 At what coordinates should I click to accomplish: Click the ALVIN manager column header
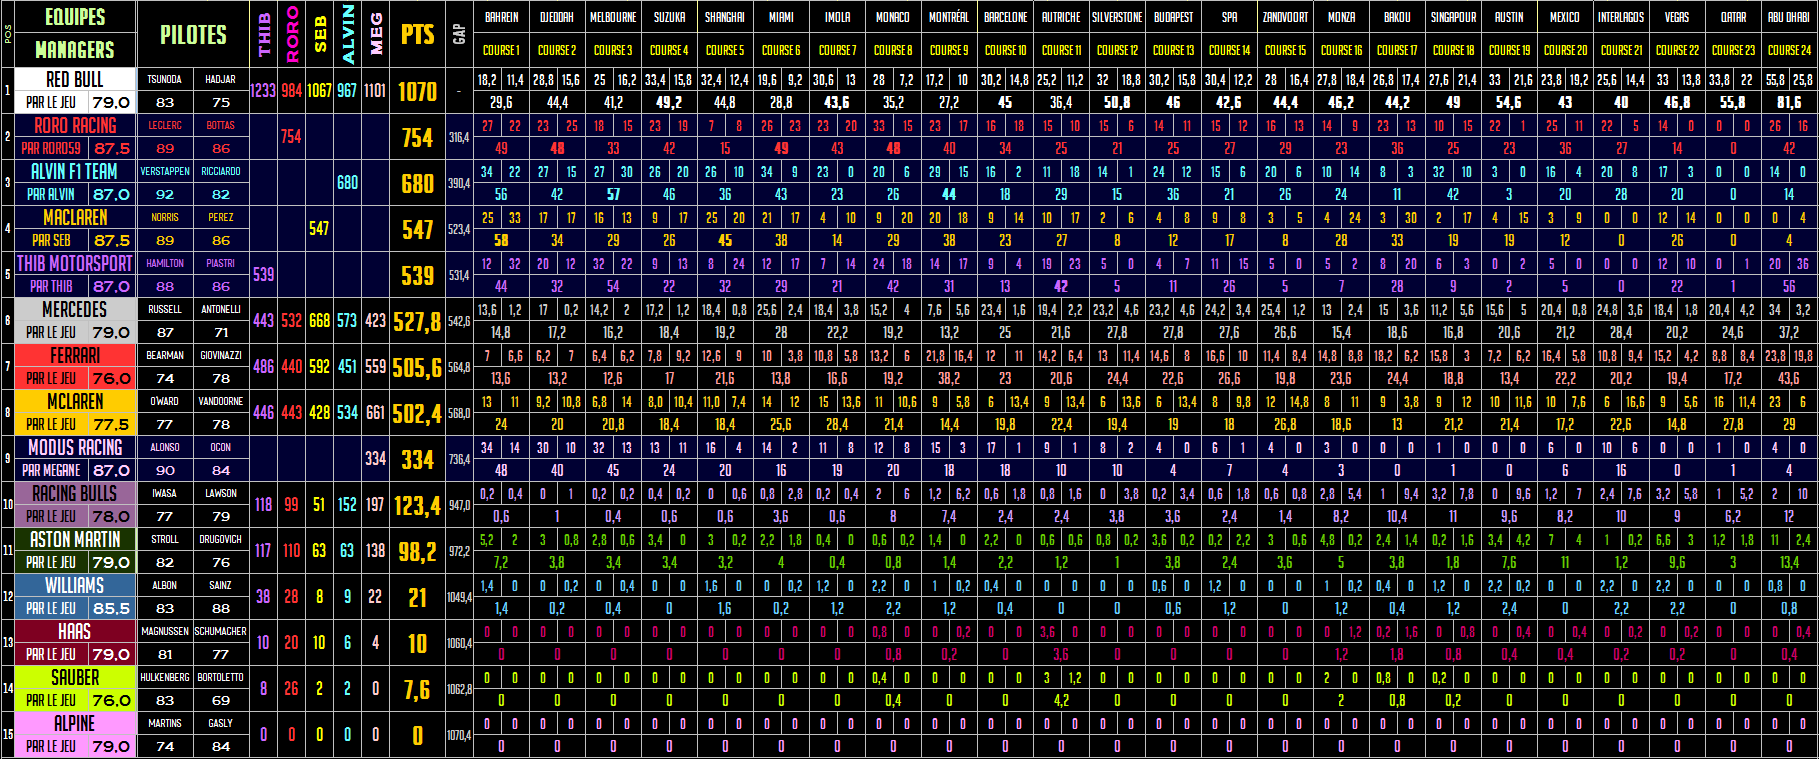point(347,35)
